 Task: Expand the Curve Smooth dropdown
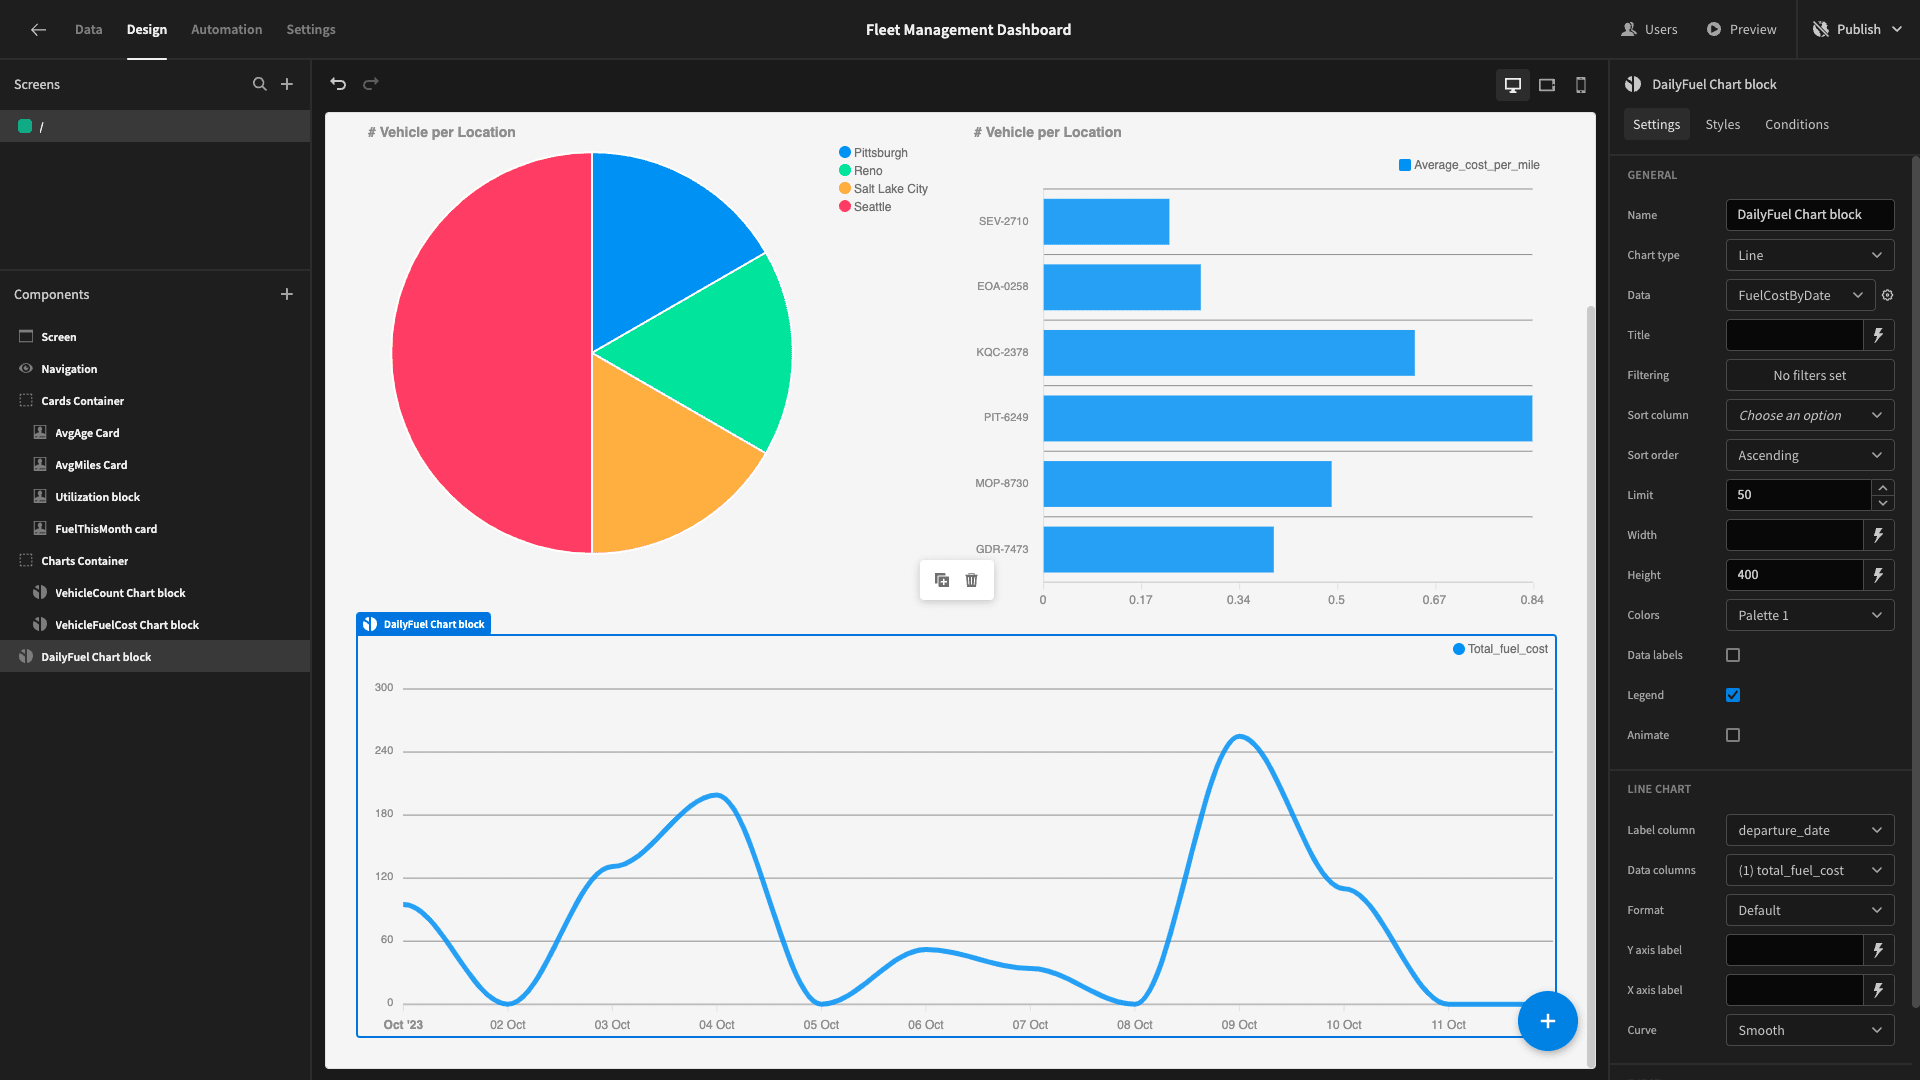coord(1810,1030)
